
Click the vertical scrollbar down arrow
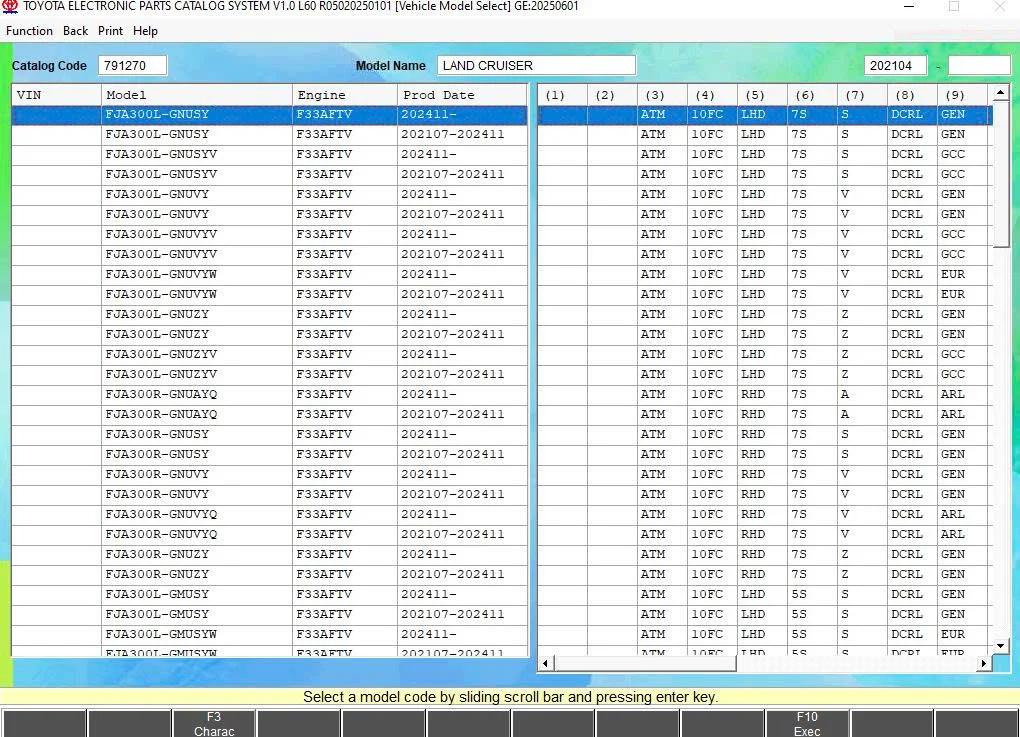click(x=1000, y=645)
